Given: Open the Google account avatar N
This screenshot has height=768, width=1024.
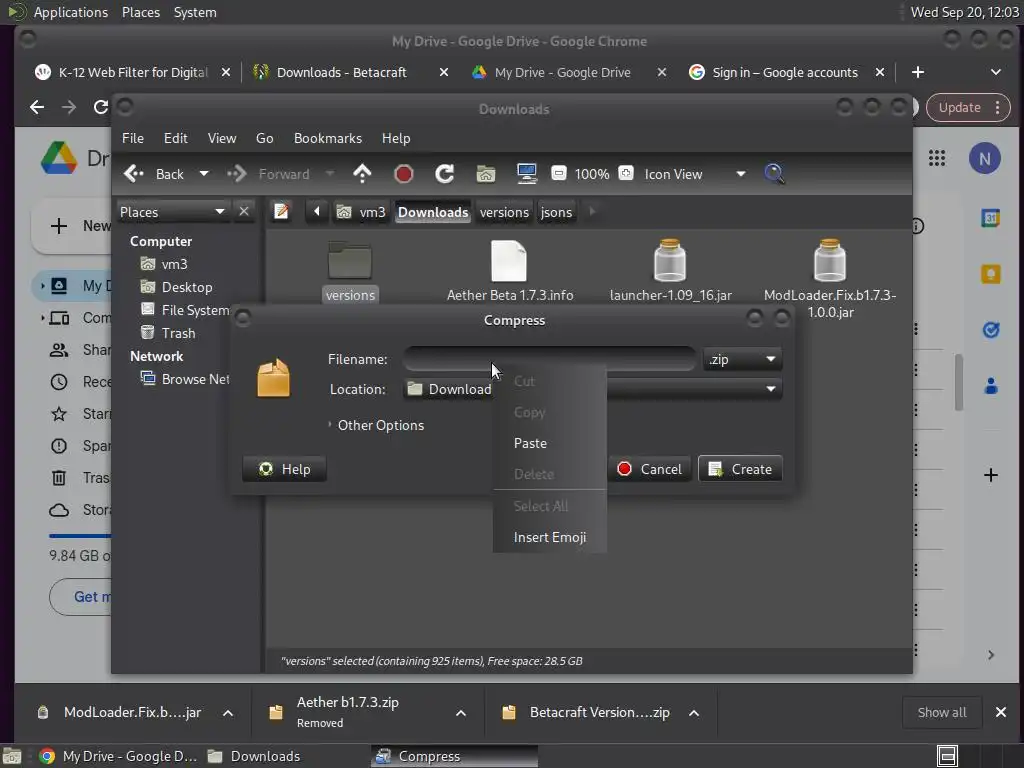Looking at the screenshot, I should tap(984, 159).
